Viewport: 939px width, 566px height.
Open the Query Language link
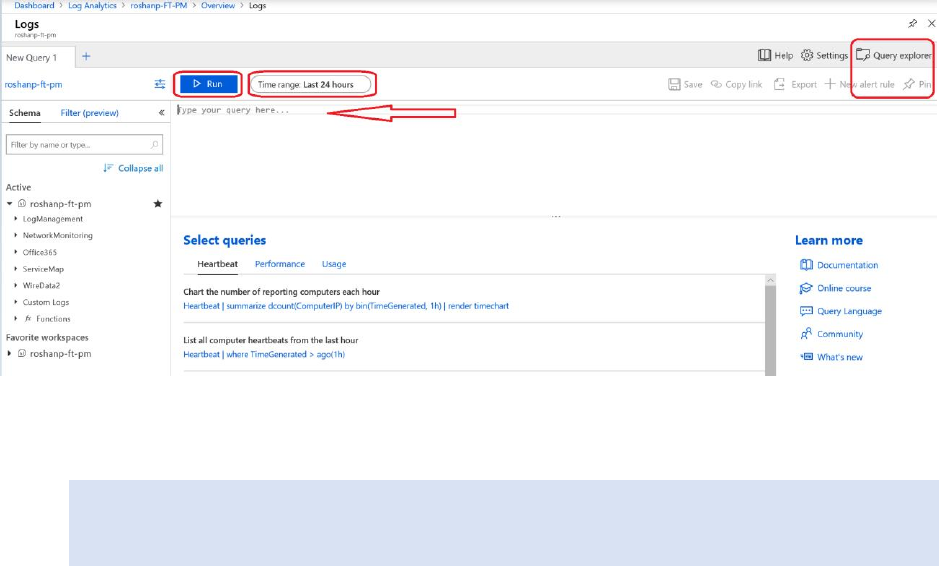point(849,311)
